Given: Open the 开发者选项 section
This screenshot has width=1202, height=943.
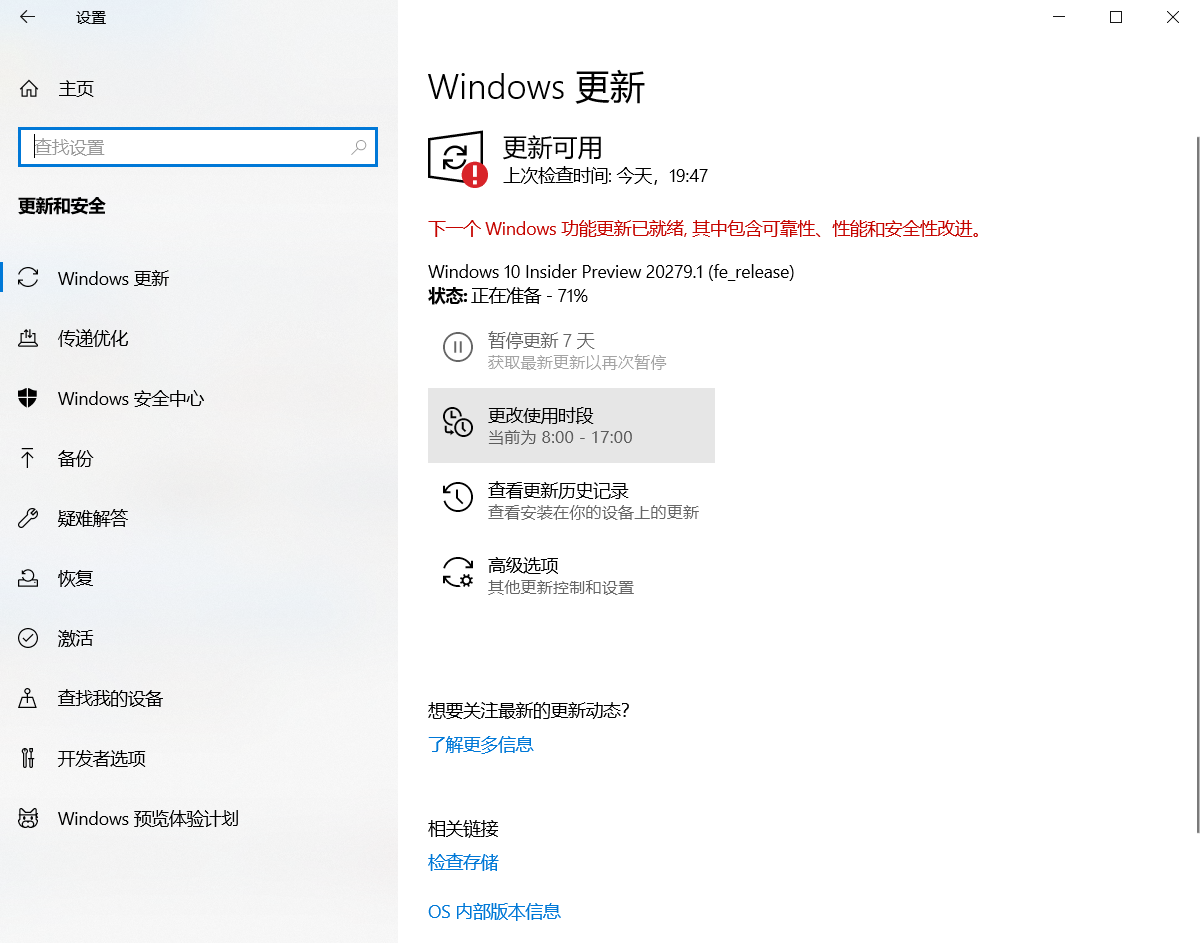Looking at the screenshot, I should (199, 758).
